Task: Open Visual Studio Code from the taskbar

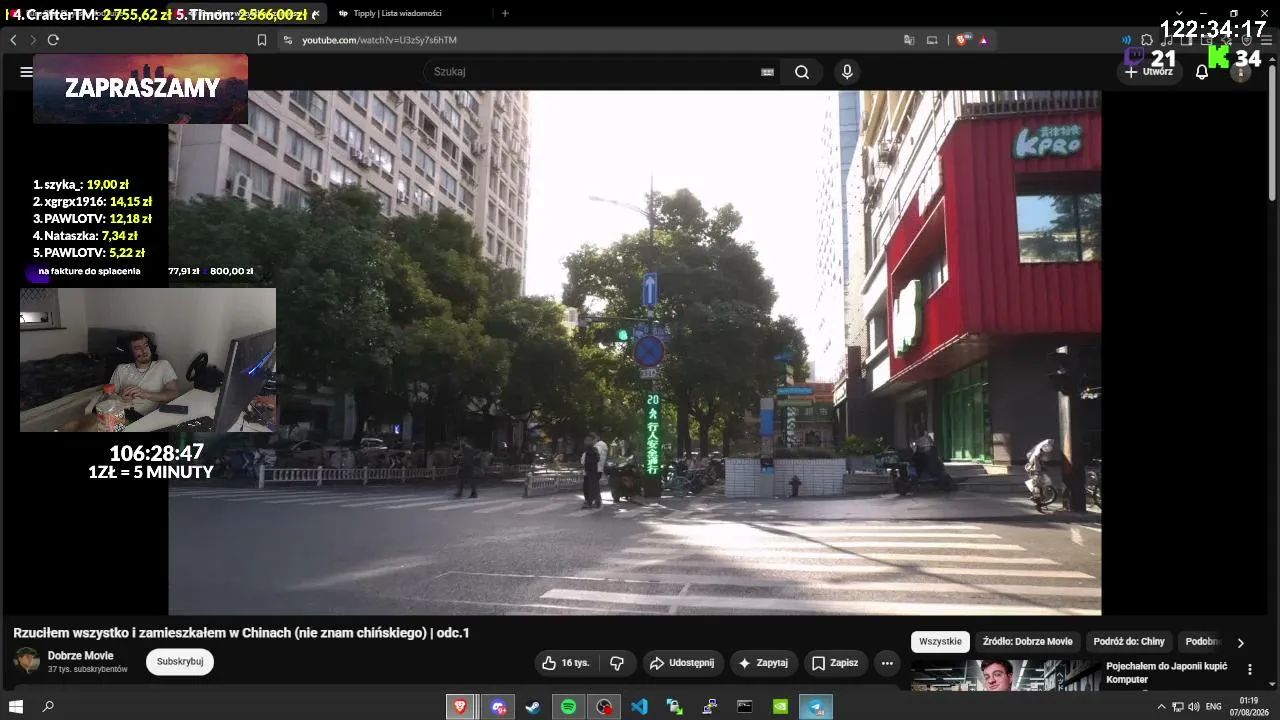Action: (640, 707)
